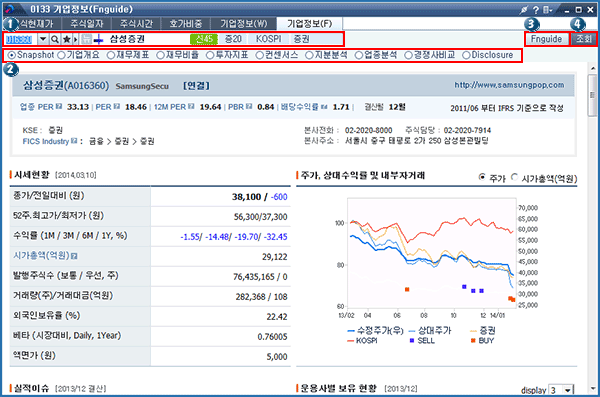Open the window layout menu icon
The image size is (600, 397).
pyautogui.click(x=548, y=10)
